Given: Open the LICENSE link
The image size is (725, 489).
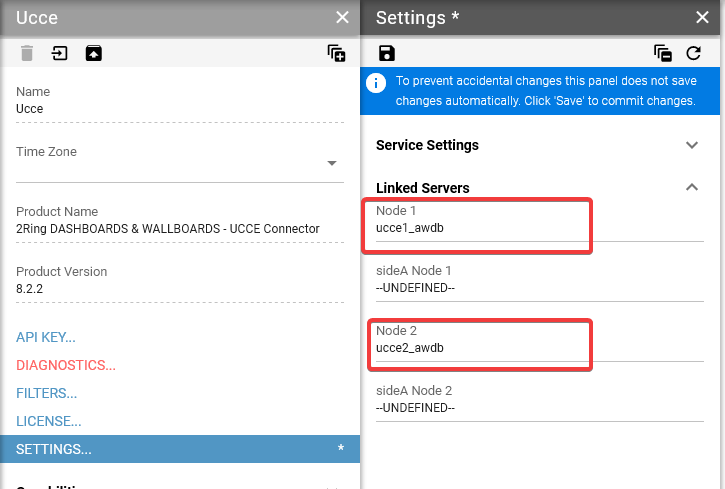Looking at the screenshot, I should (x=49, y=421).
